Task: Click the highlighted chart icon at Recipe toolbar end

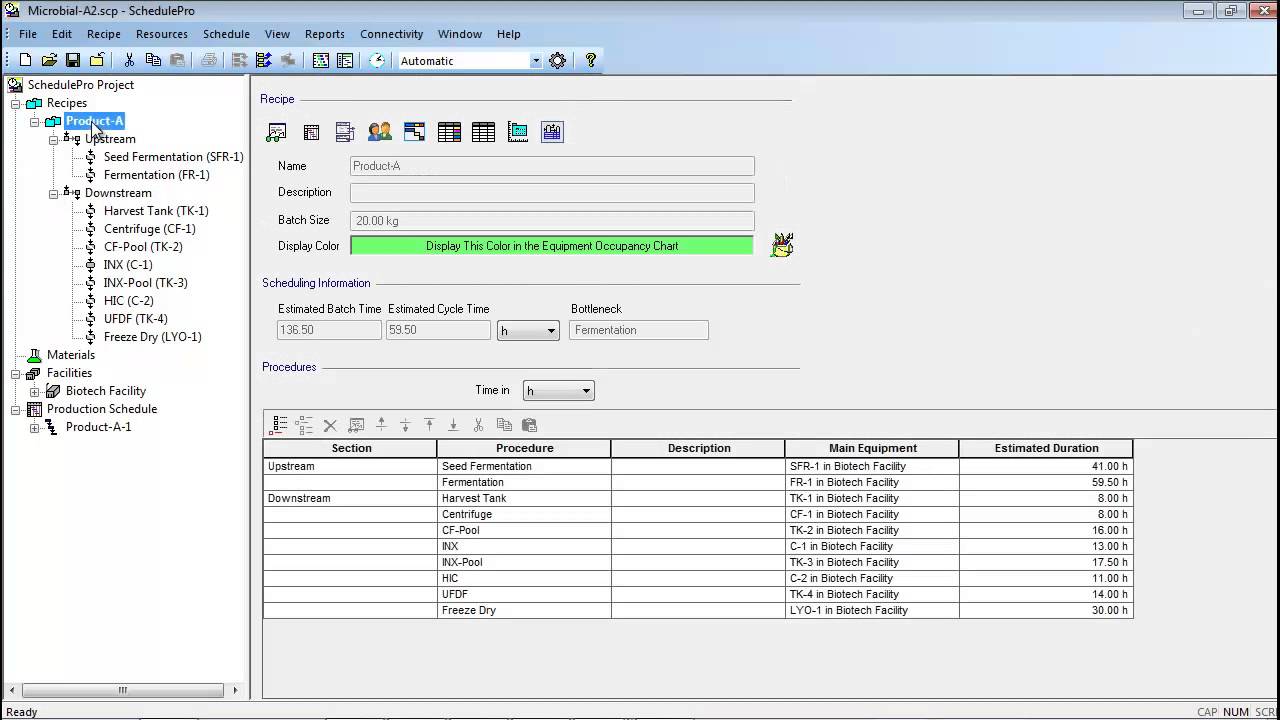Action: coord(552,132)
